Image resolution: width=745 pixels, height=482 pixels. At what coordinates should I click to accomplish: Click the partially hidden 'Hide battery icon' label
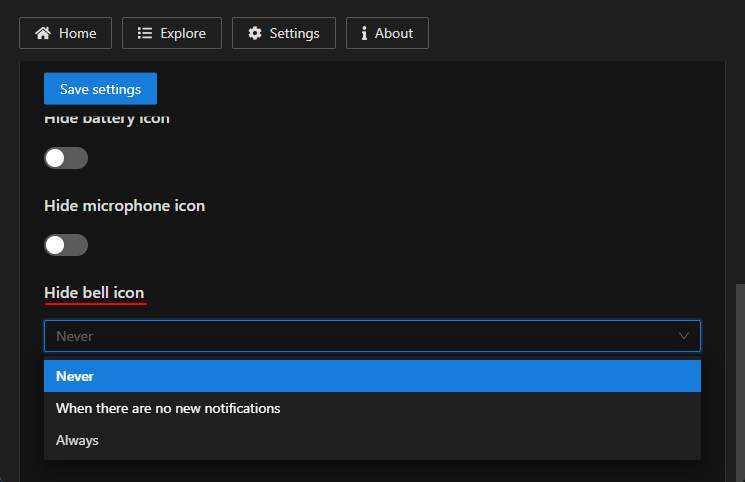(x=106, y=119)
